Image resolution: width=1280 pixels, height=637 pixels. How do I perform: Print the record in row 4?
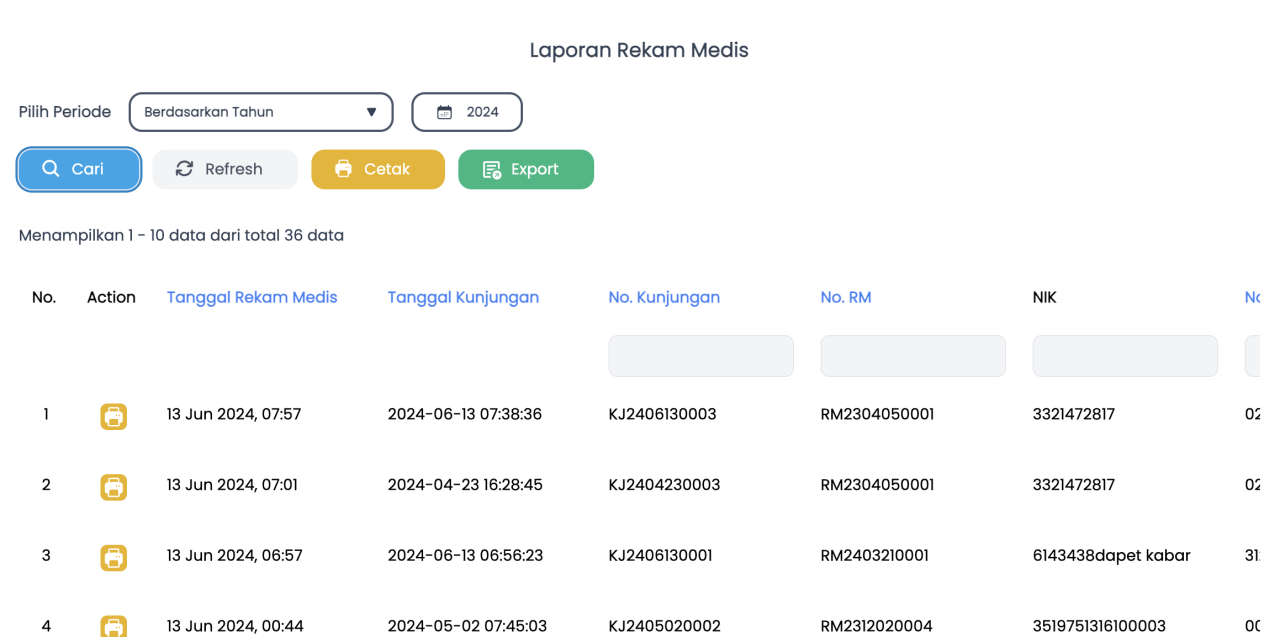[114, 627]
